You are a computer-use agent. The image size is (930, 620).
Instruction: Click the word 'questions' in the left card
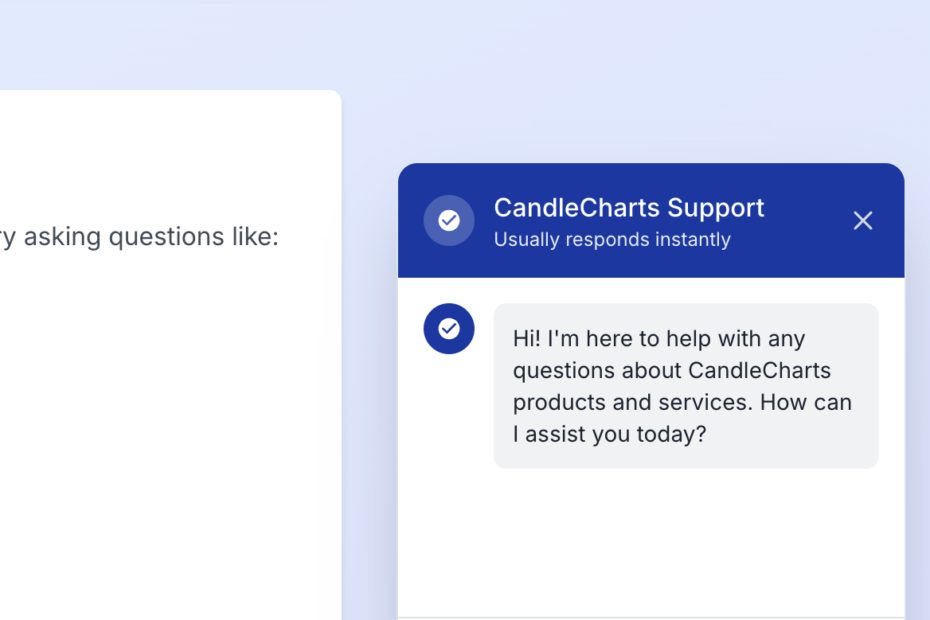(166, 237)
